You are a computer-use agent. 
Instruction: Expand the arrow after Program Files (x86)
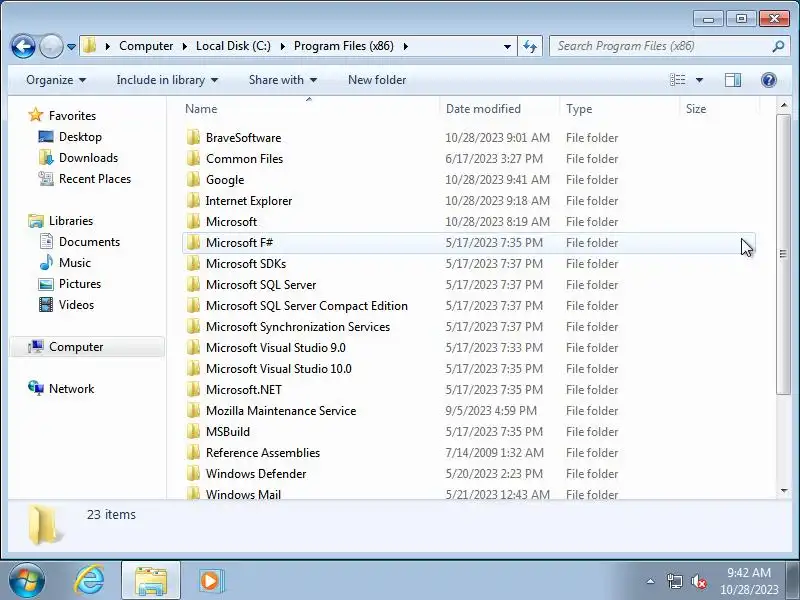[406, 46]
